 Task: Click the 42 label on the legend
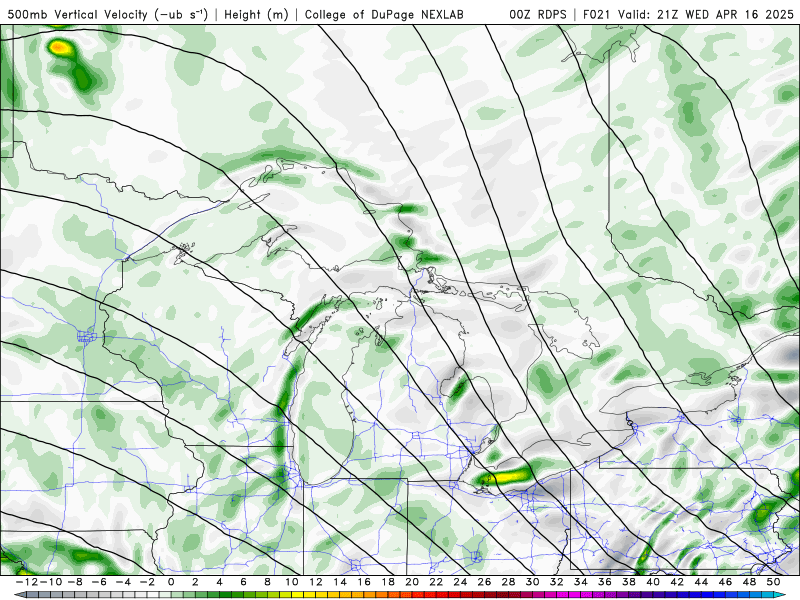(x=677, y=582)
